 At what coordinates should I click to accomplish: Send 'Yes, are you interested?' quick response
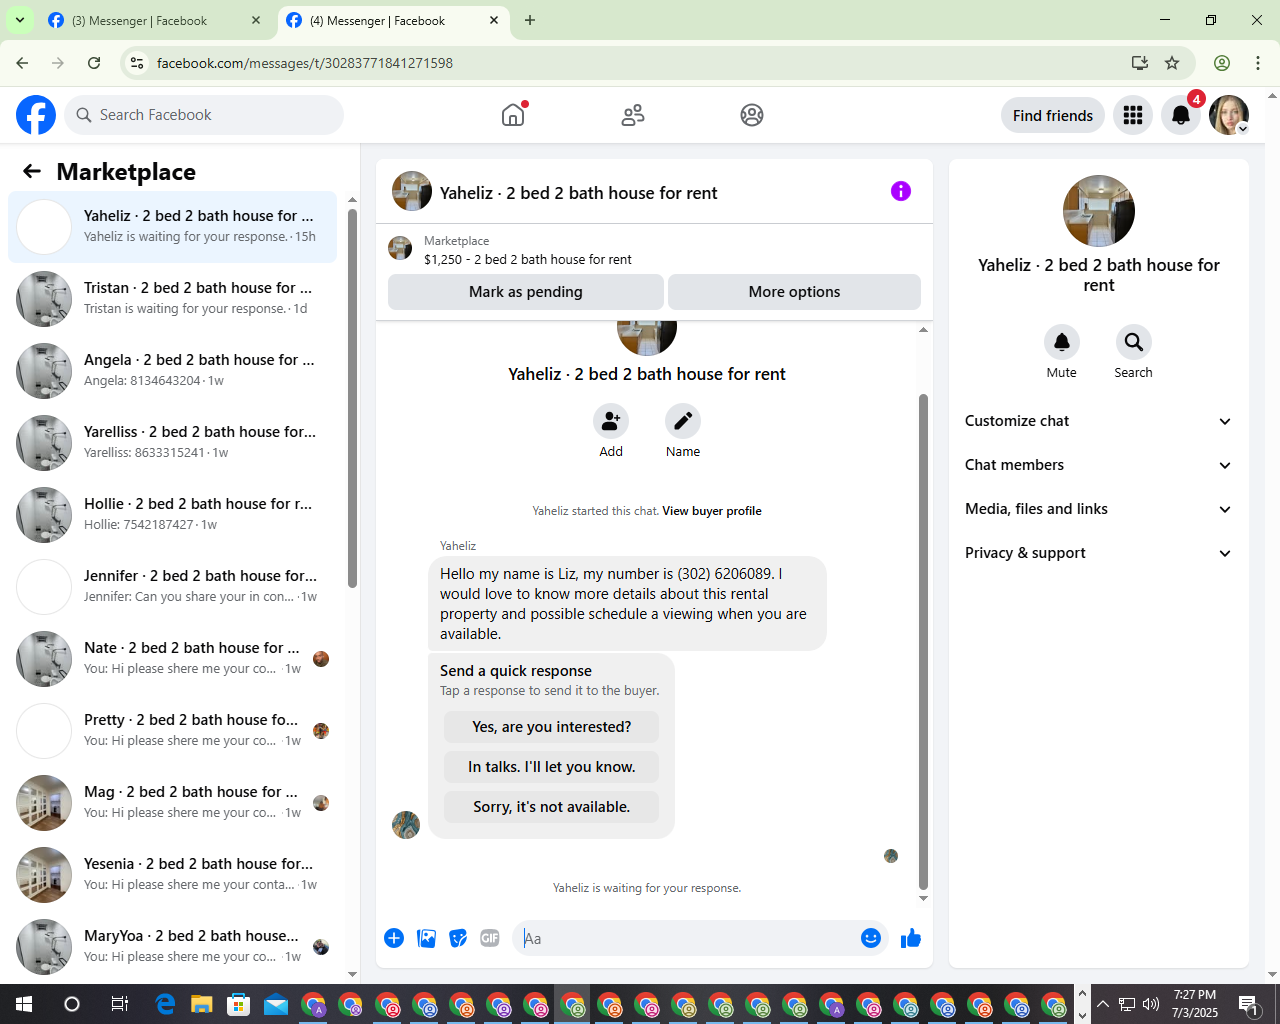552,727
